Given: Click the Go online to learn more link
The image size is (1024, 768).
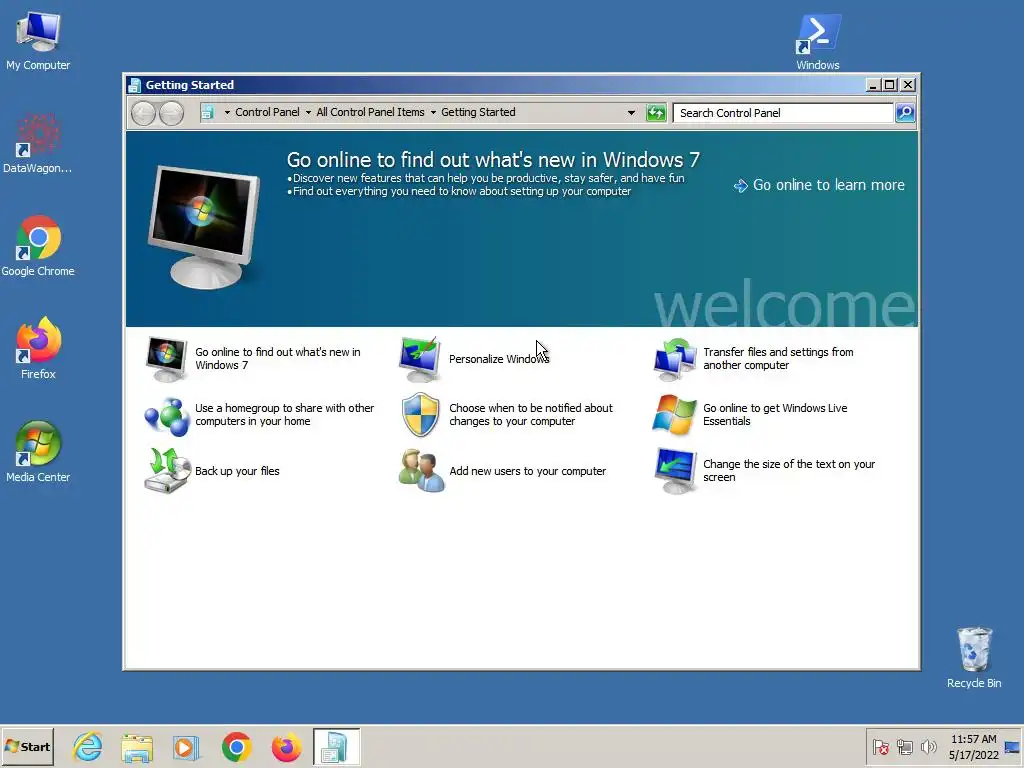Looking at the screenshot, I should (x=820, y=185).
